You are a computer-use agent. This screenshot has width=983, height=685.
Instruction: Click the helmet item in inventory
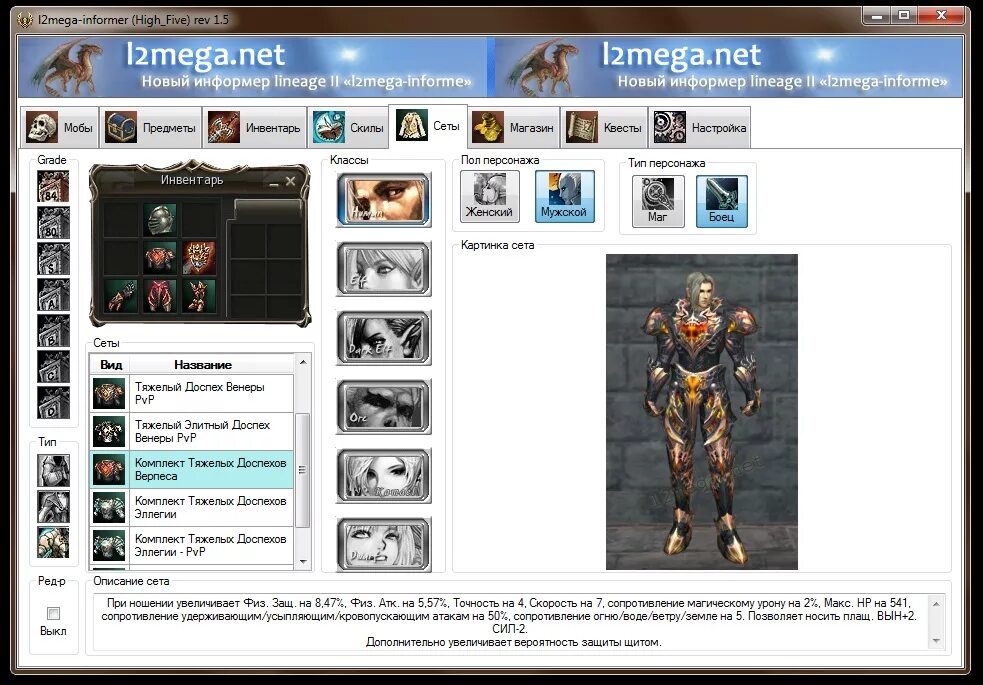[x=160, y=219]
